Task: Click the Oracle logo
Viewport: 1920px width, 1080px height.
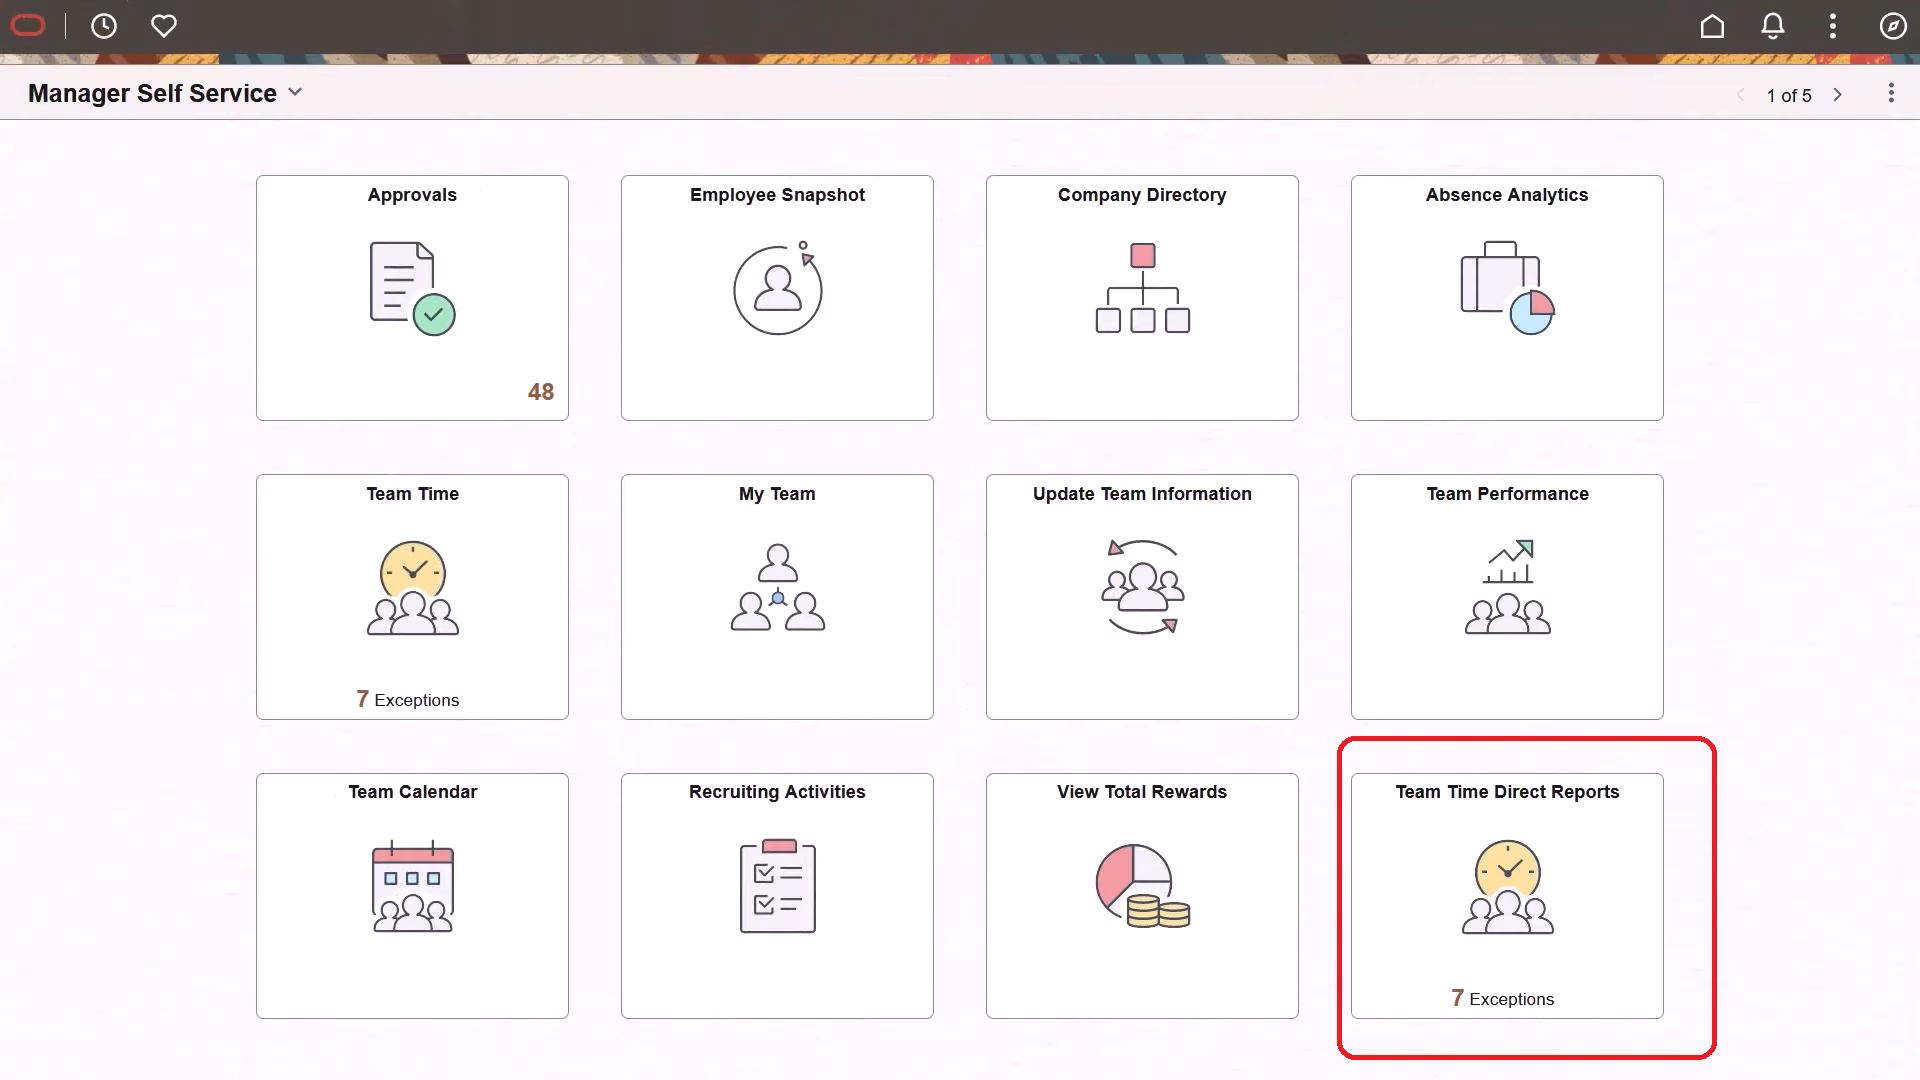Action: 28,26
